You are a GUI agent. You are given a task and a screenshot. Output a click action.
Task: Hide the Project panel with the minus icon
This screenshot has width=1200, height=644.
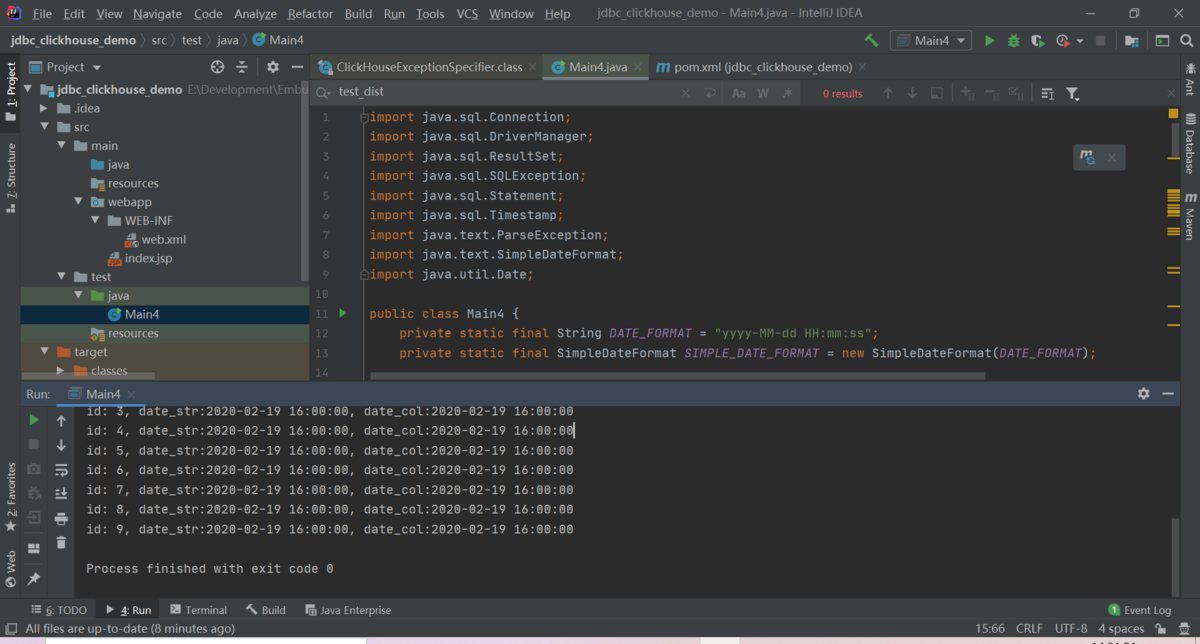coord(297,67)
